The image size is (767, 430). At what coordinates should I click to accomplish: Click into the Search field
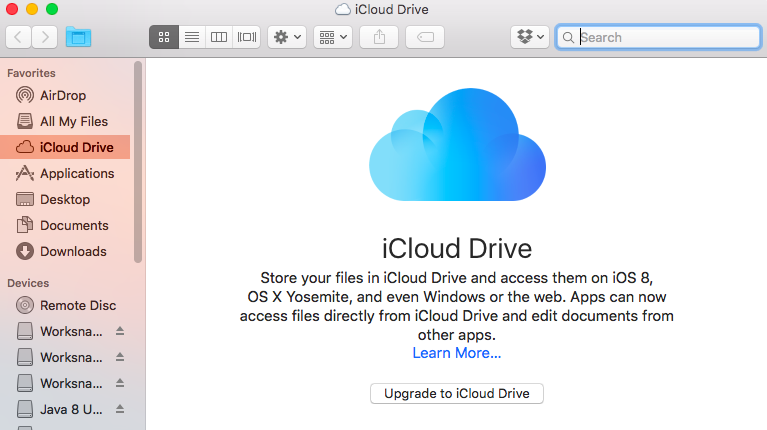click(658, 37)
